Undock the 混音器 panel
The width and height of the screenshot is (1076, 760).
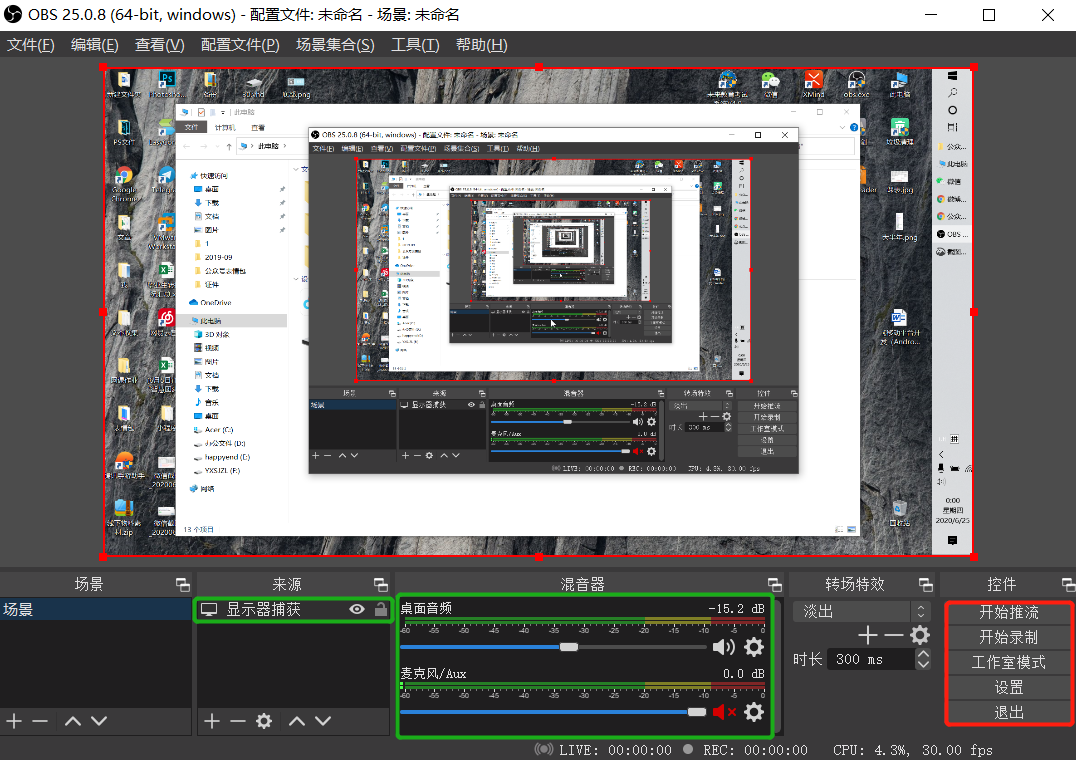775,584
